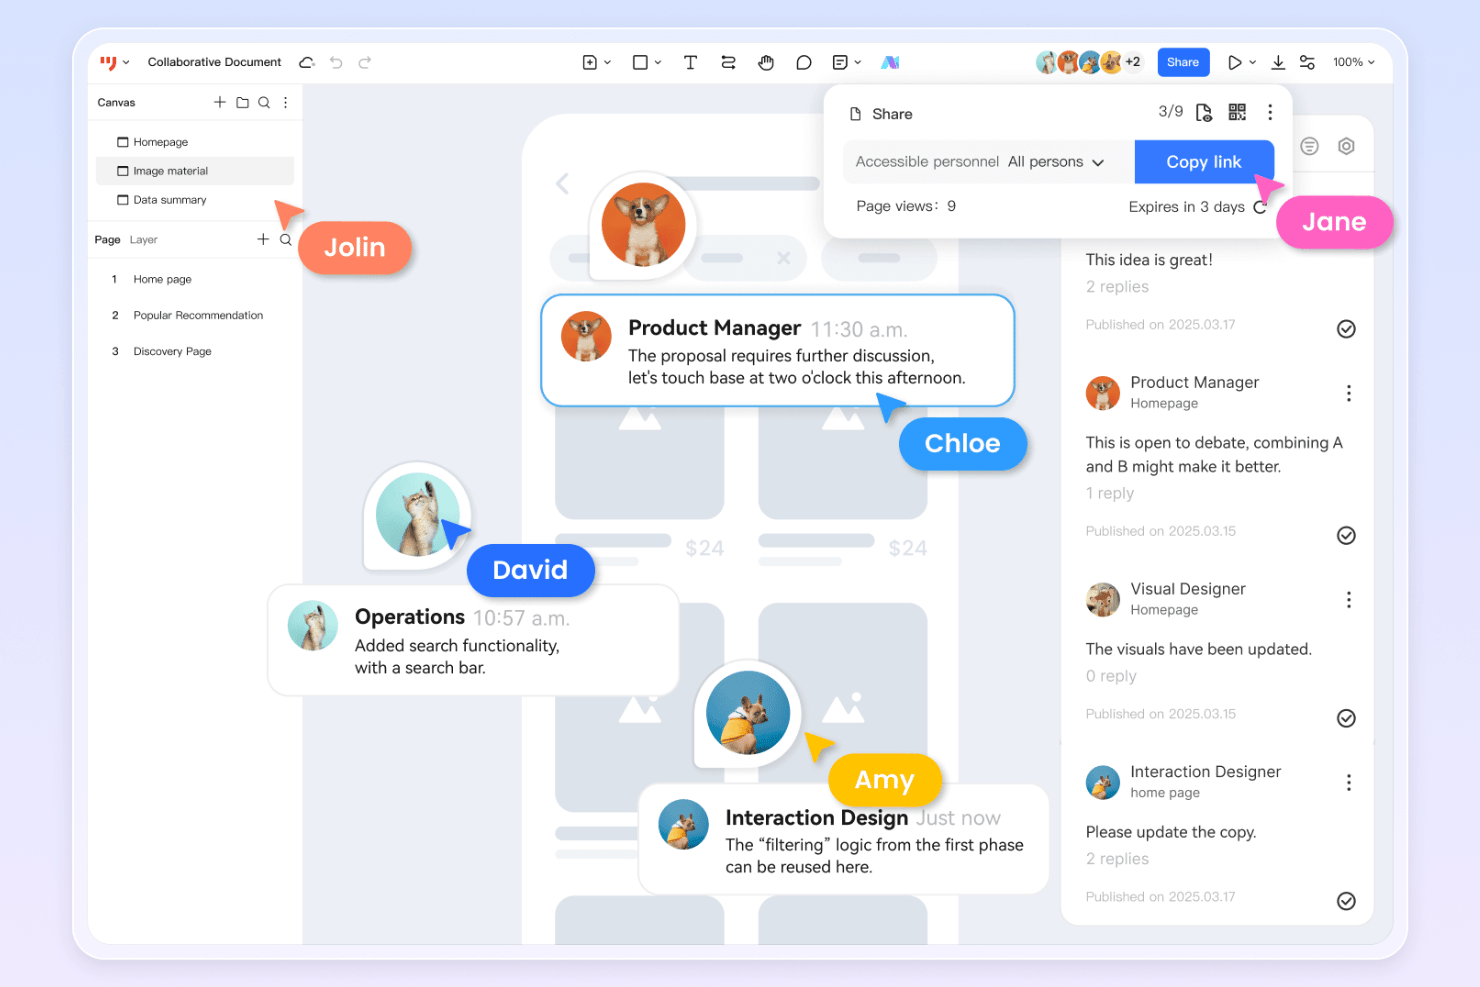Open Interaction Designer comment more options
The height and width of the screenshot is (987, 1480).
point(1348,782)
